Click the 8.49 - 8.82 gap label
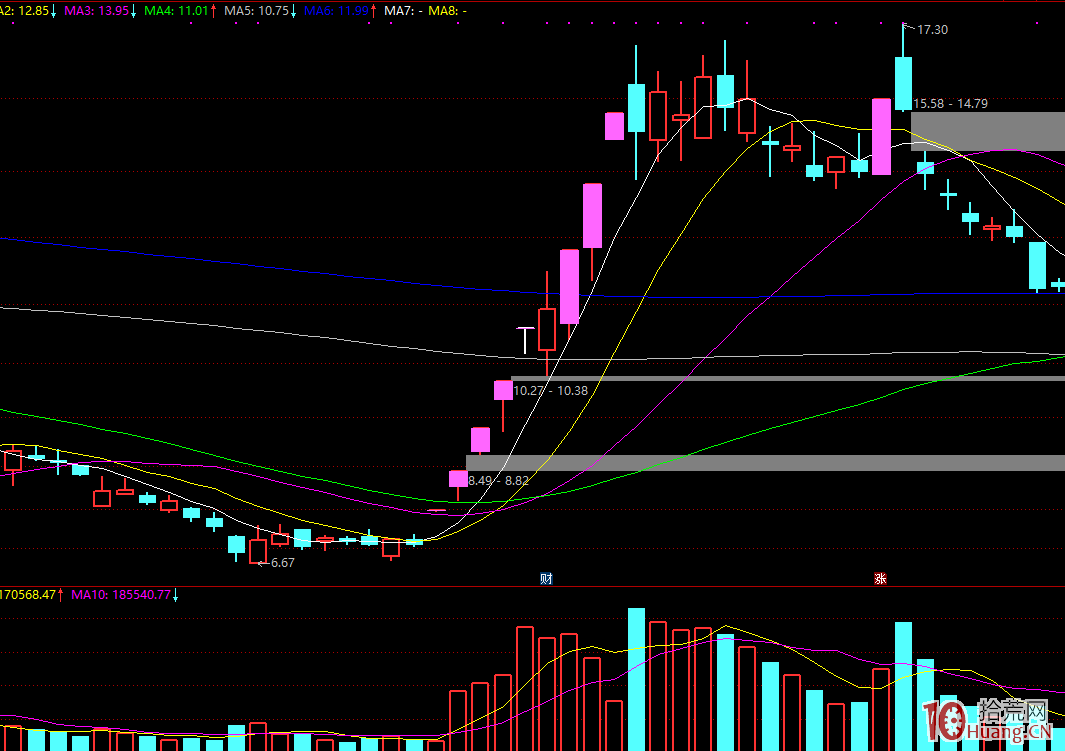 pos(499,481)
